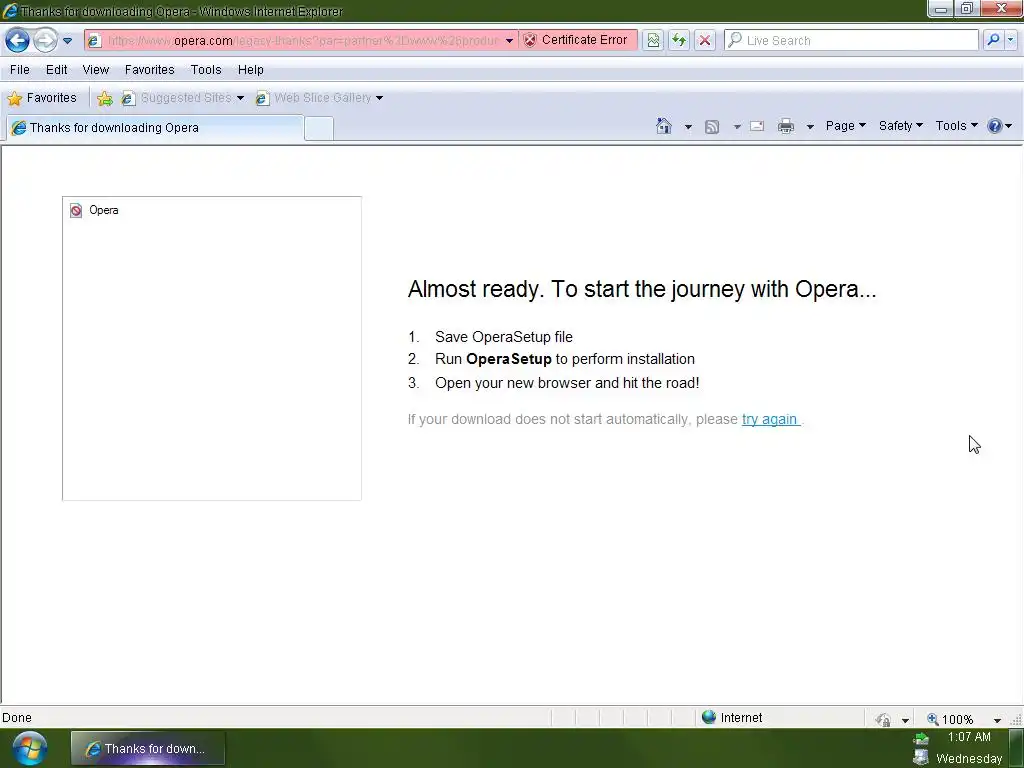Open the Page command menu
The width and height of the screenshot is (1024, 768).
846,126
